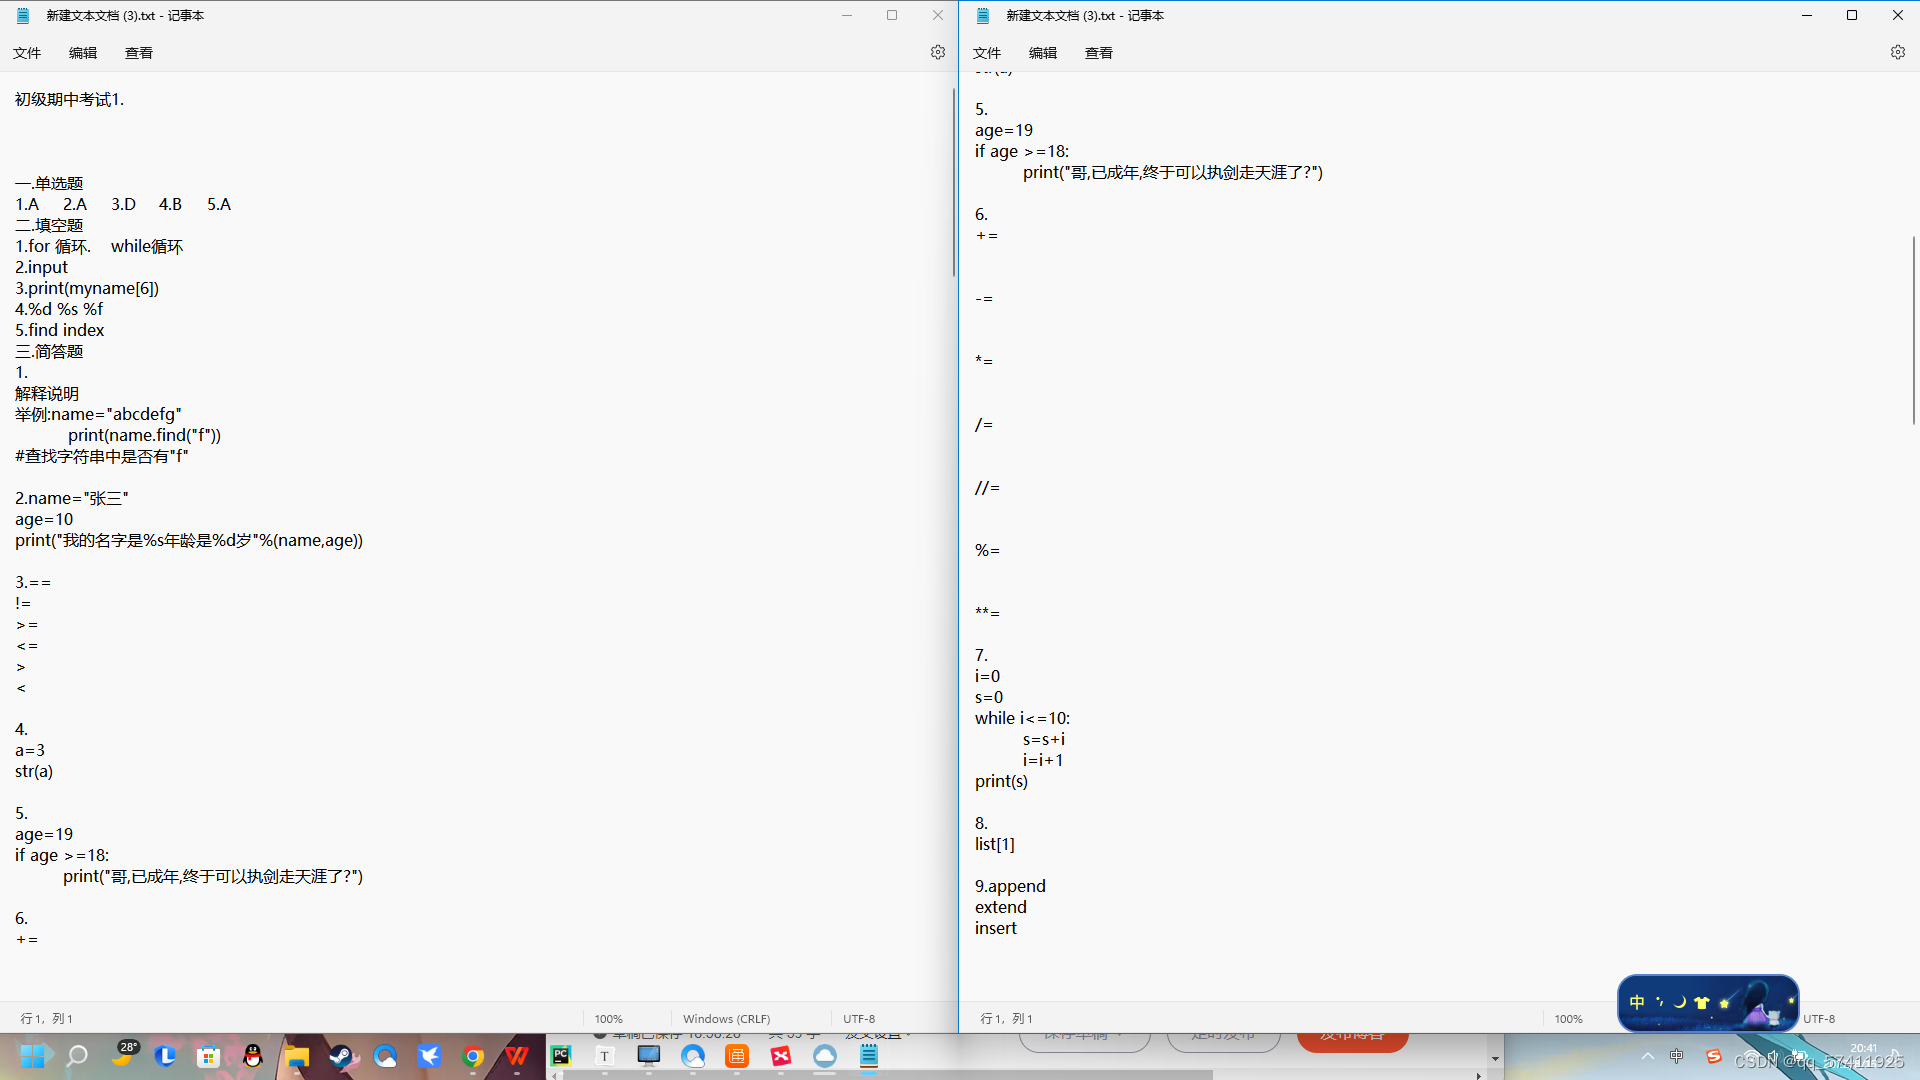The image size is (1920, 1080).
Task: Open 文件 menu in left Notepad
Action: [27, 53]
